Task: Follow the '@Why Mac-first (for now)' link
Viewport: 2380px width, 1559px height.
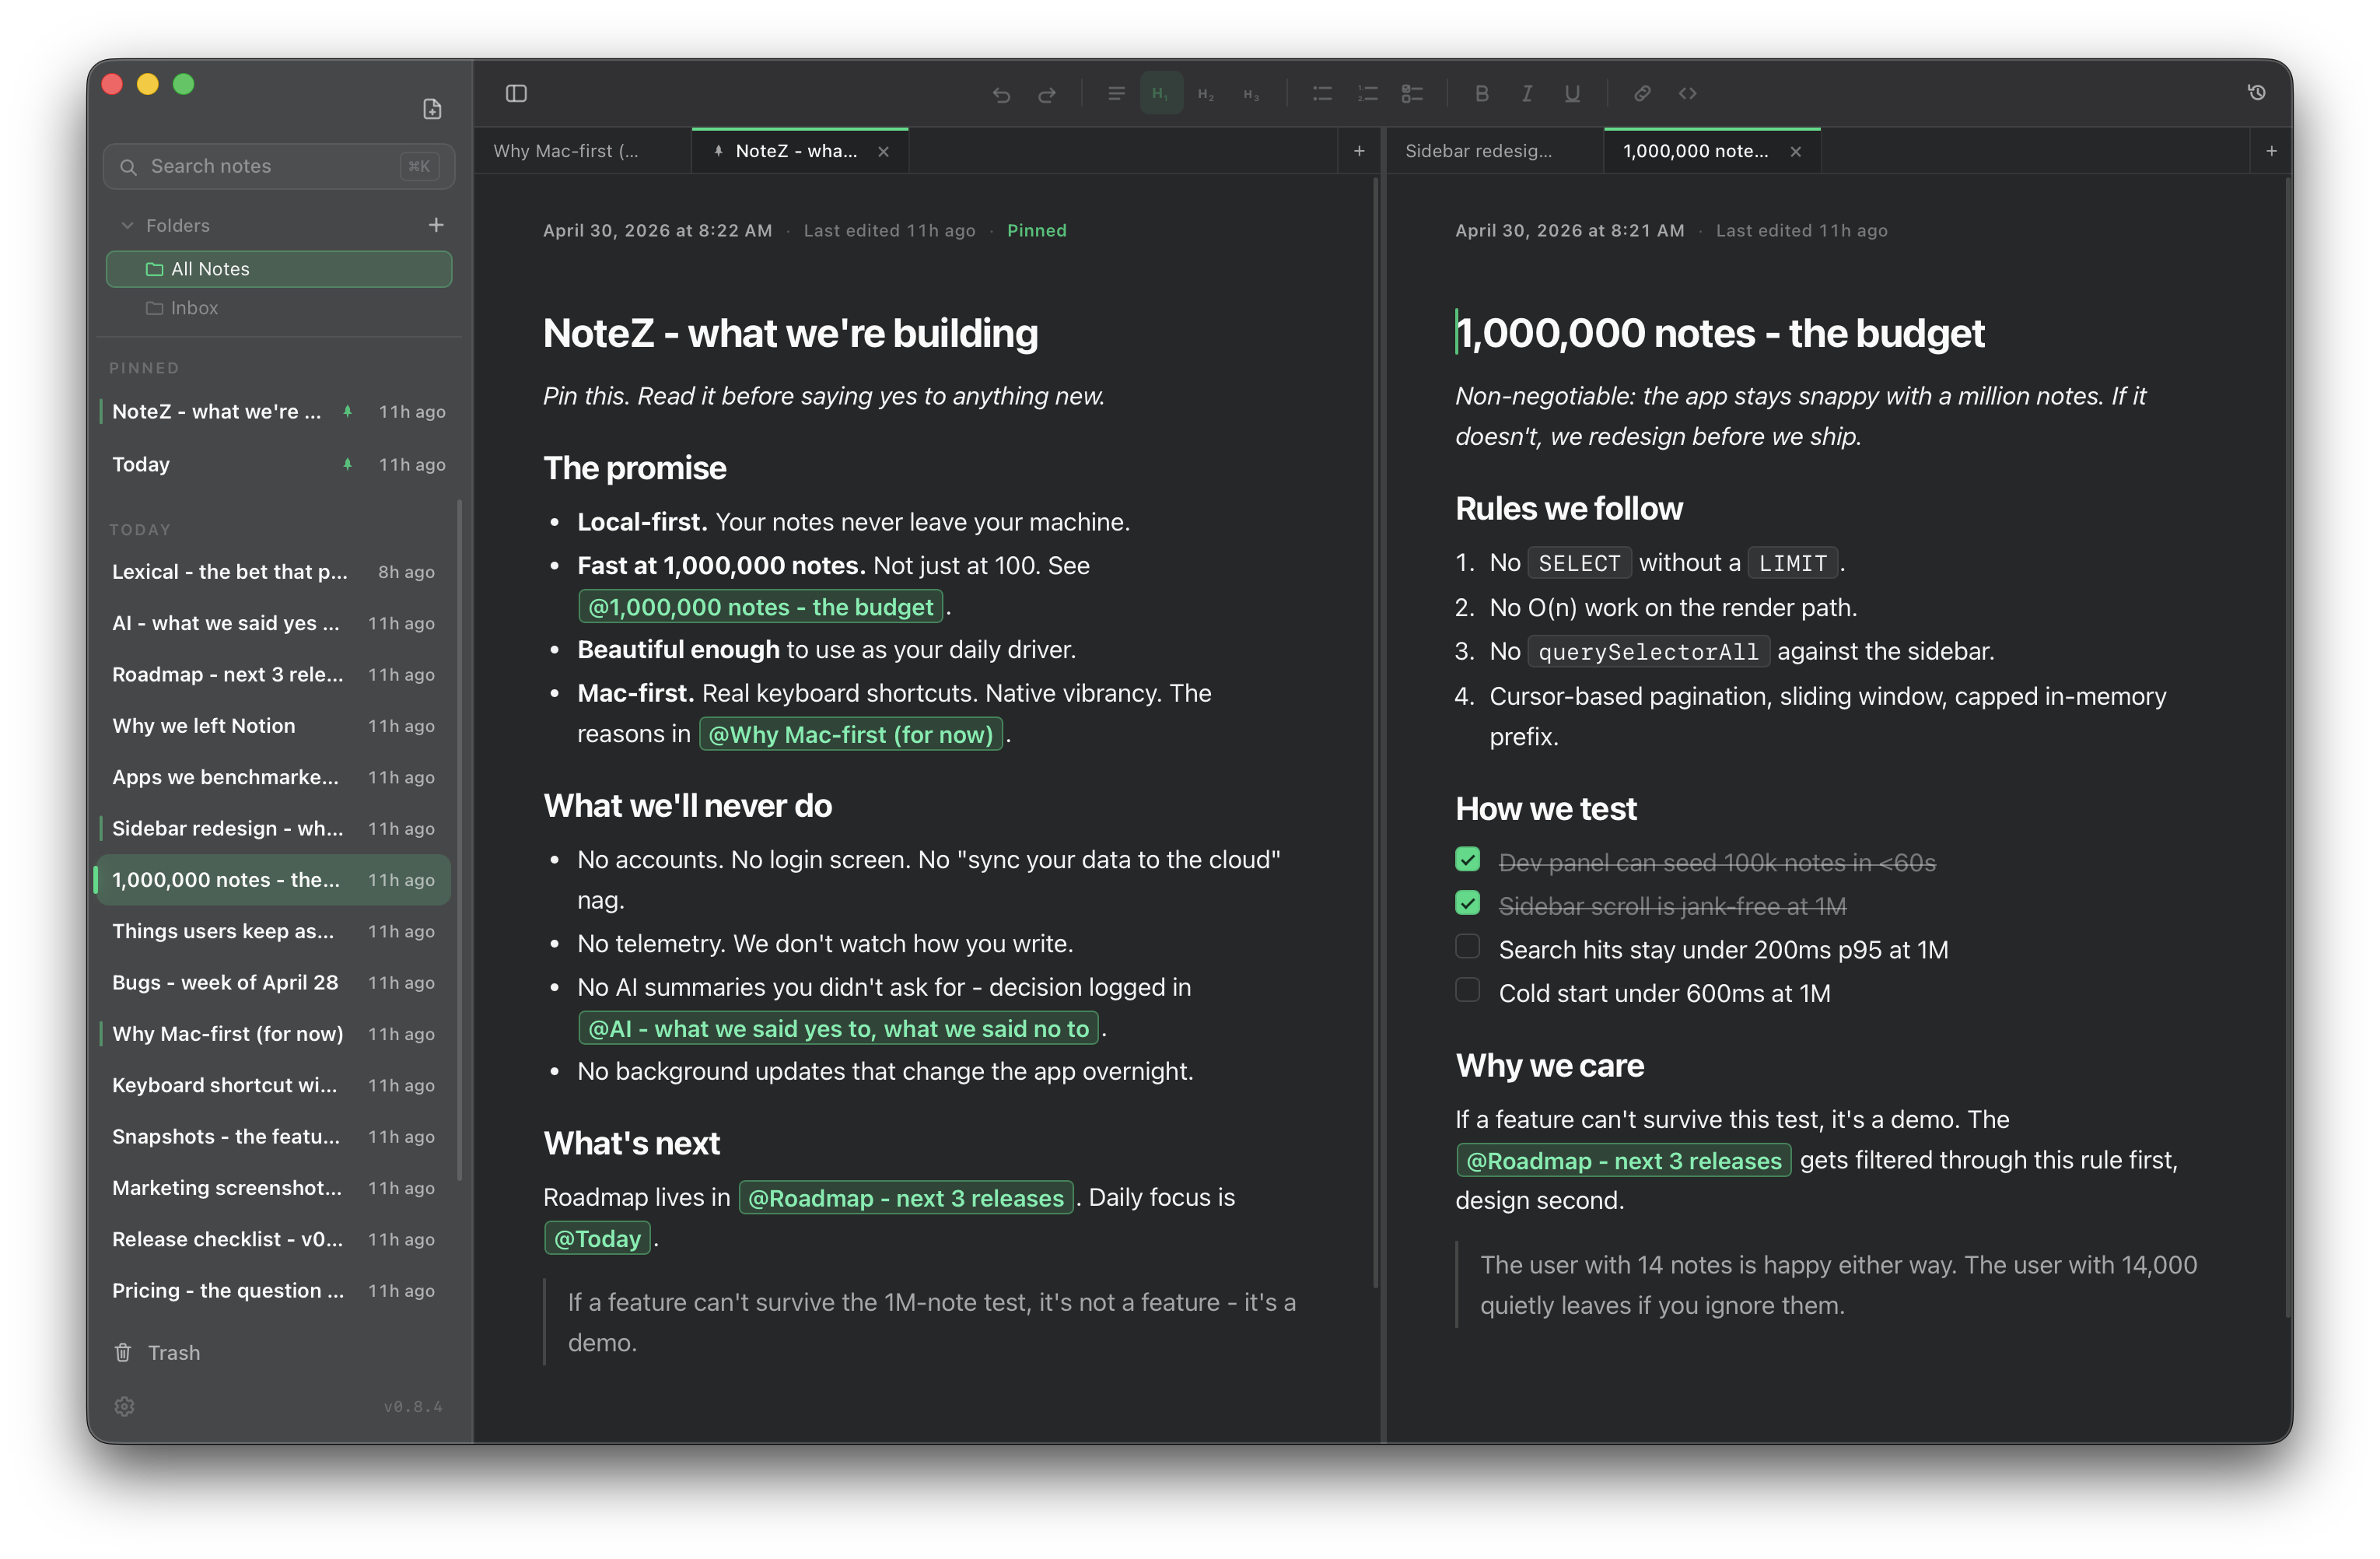Action: tap(850, 735)
